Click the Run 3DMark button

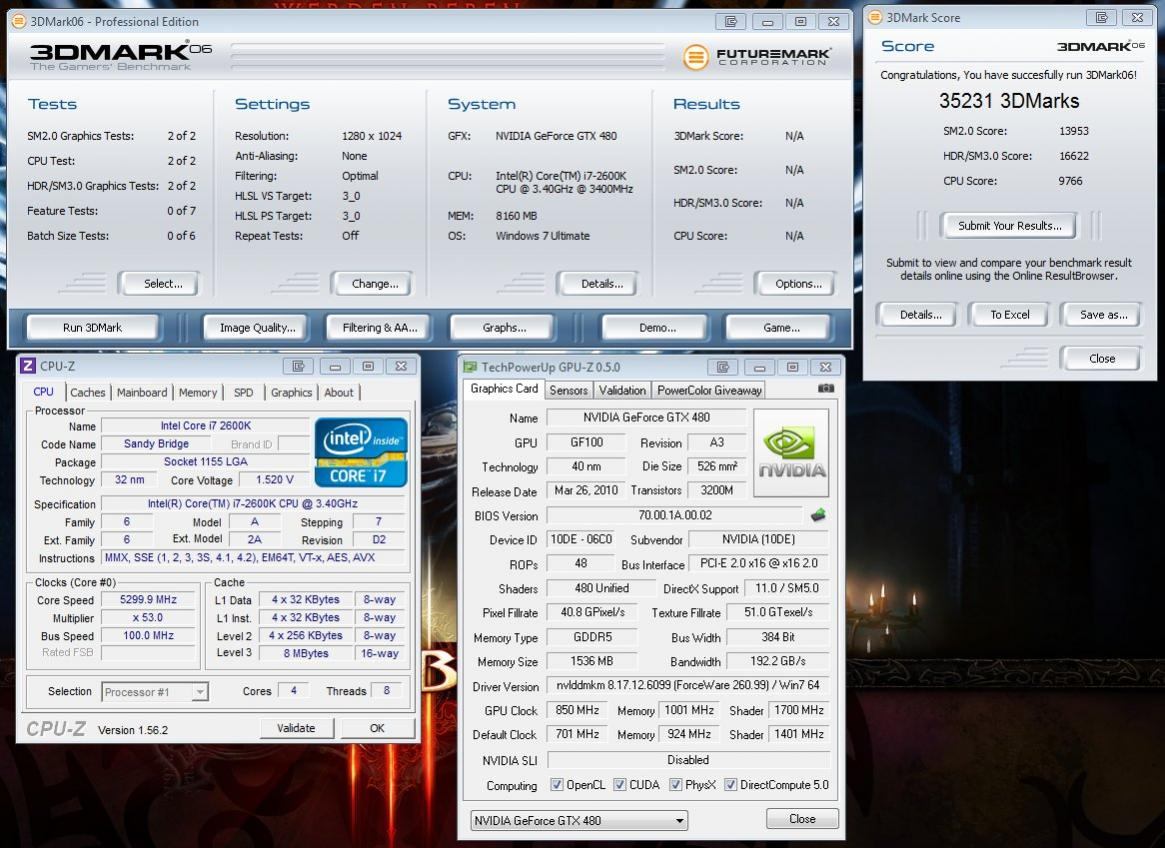(x=92, y=328)
